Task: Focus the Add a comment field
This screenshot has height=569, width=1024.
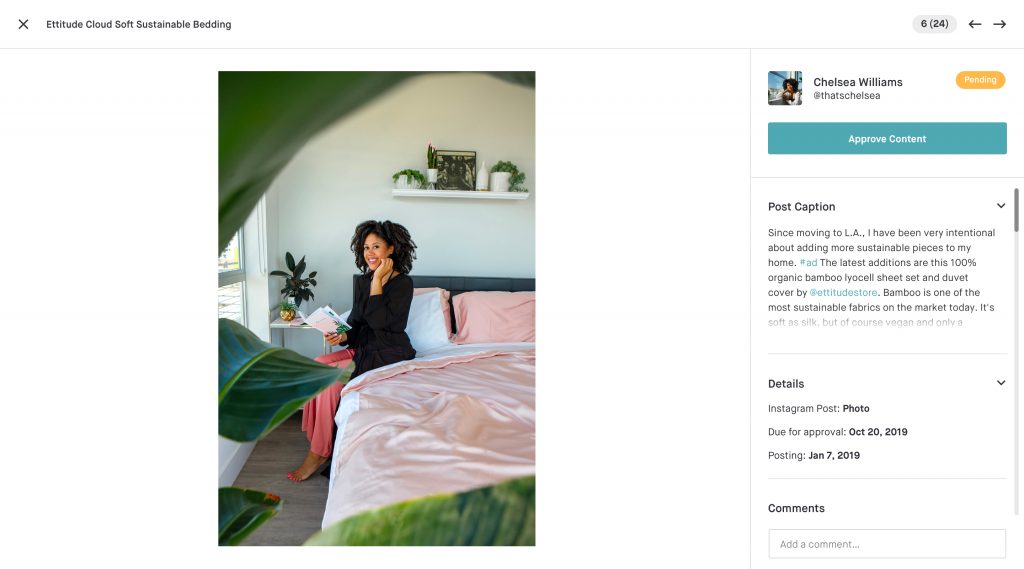Action: [887, 544]
